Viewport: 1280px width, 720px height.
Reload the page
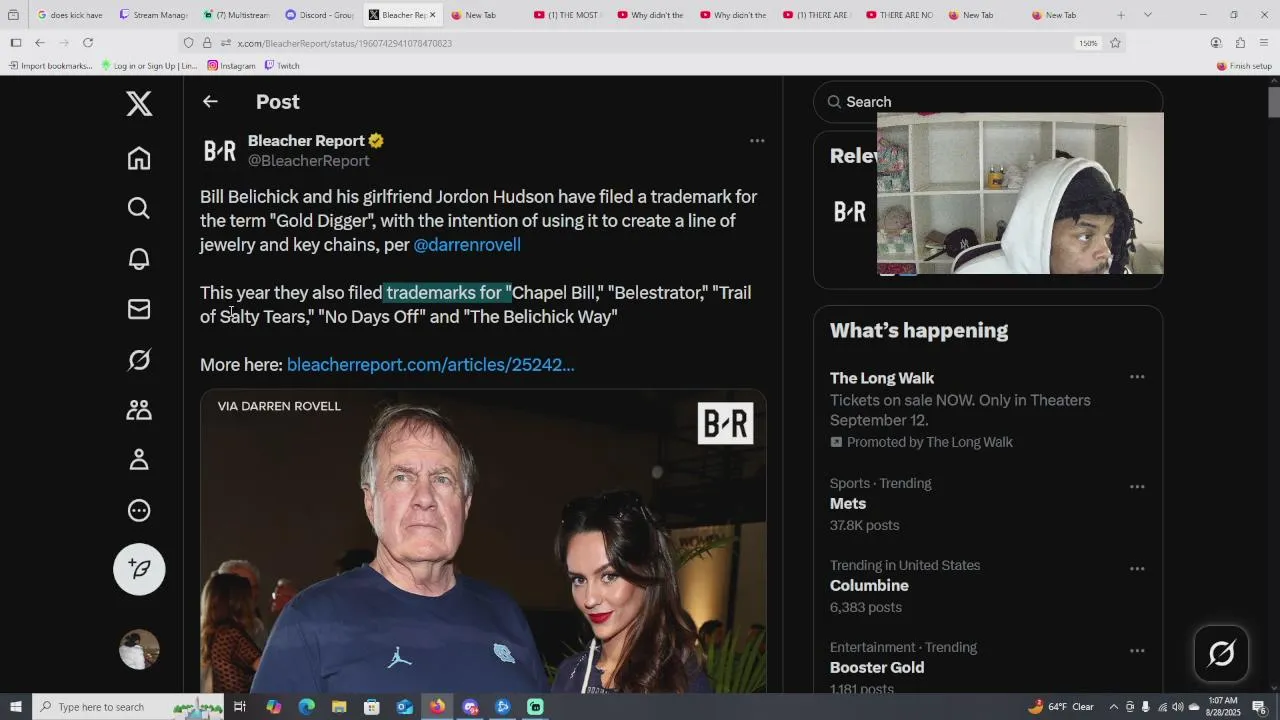click(88, 43)
